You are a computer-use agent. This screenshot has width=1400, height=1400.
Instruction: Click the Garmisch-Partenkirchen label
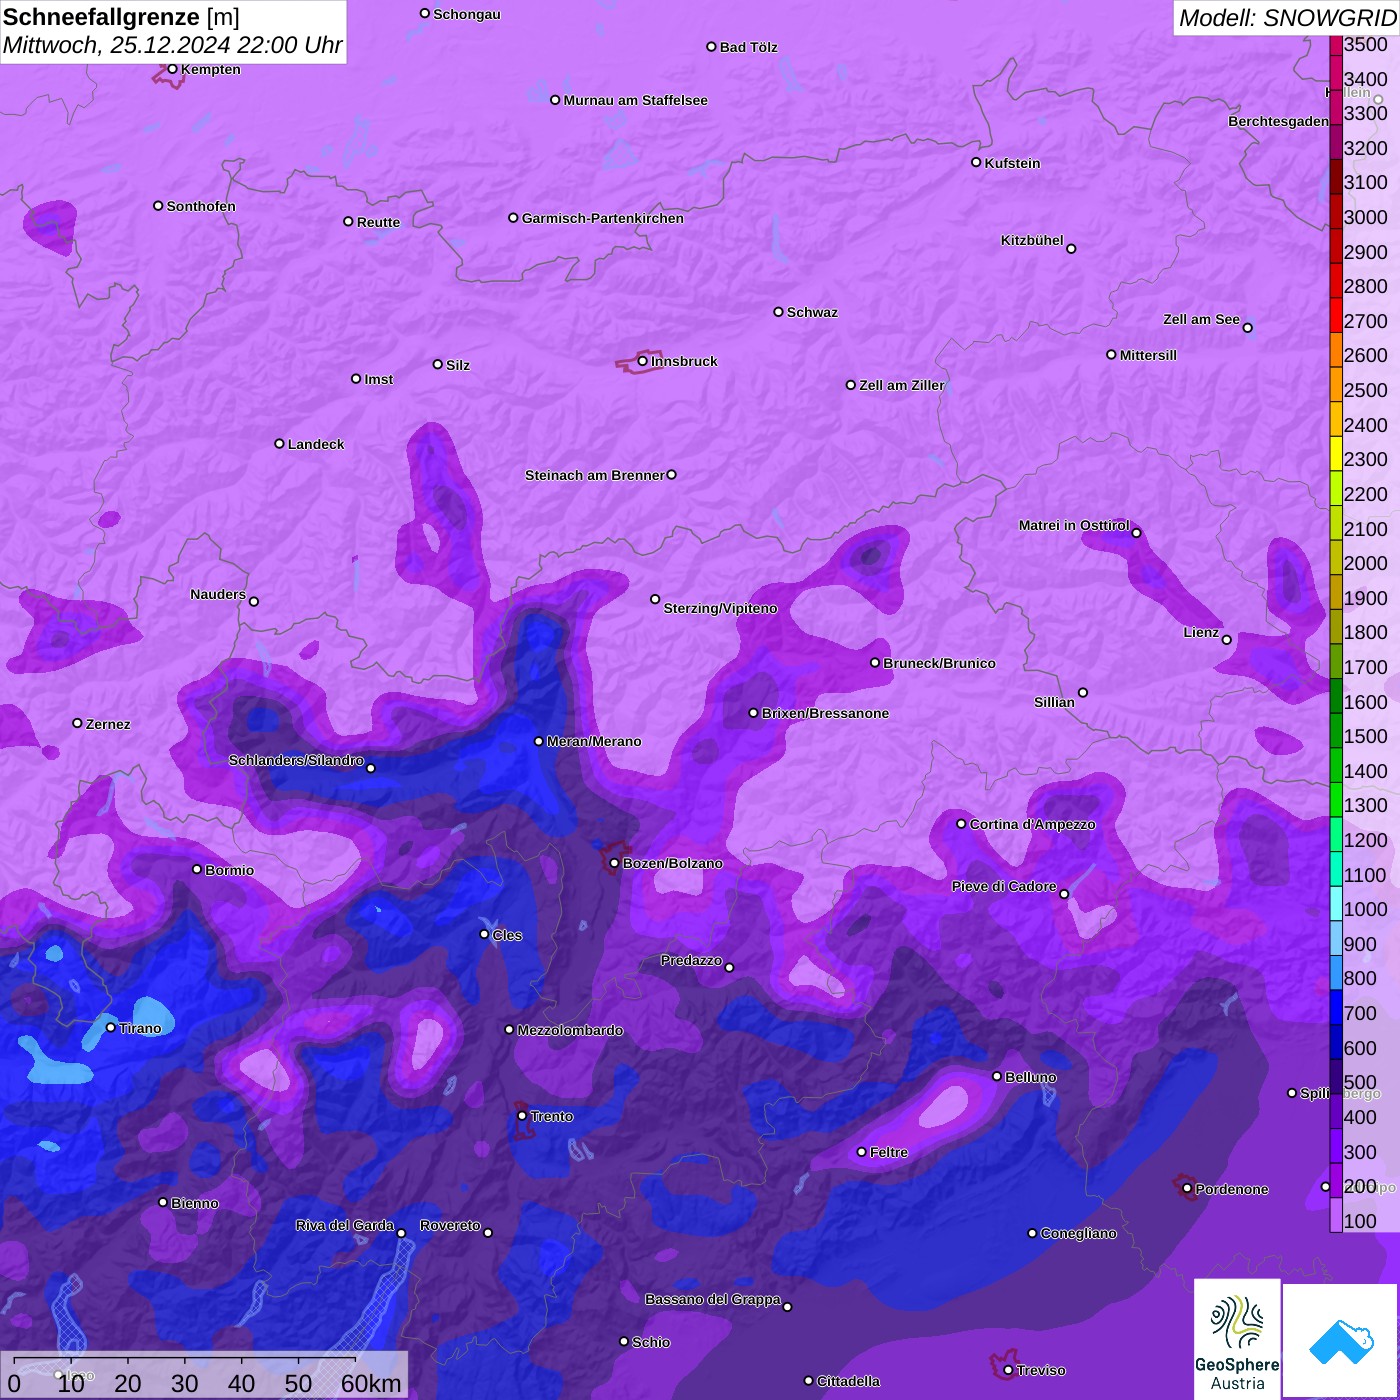(603, 218)
